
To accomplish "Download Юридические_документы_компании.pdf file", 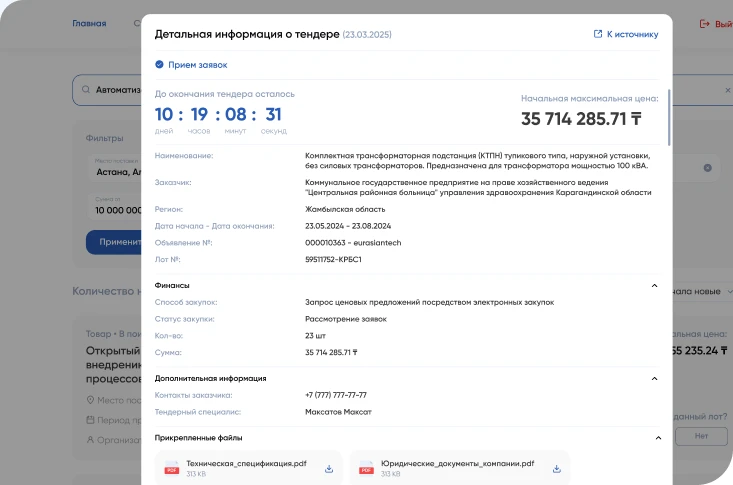I will pyautogui.click(x=556, y=469).
